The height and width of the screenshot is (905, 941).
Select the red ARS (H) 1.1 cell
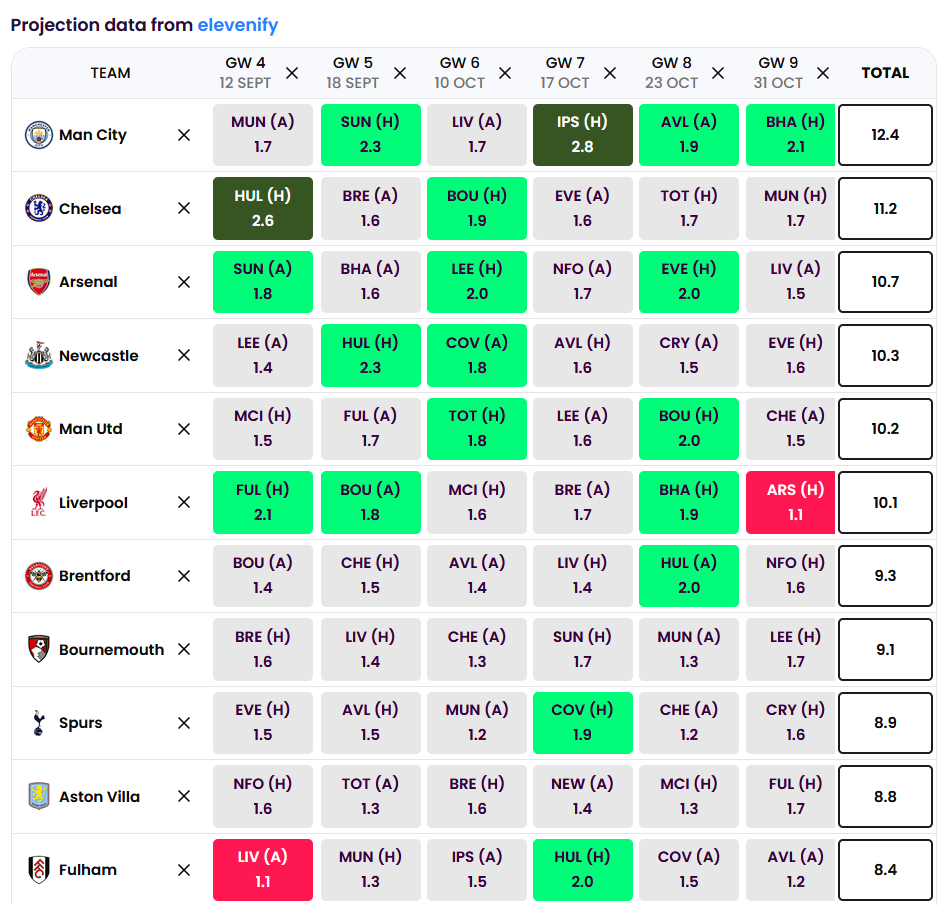click(x=790, y=502)
